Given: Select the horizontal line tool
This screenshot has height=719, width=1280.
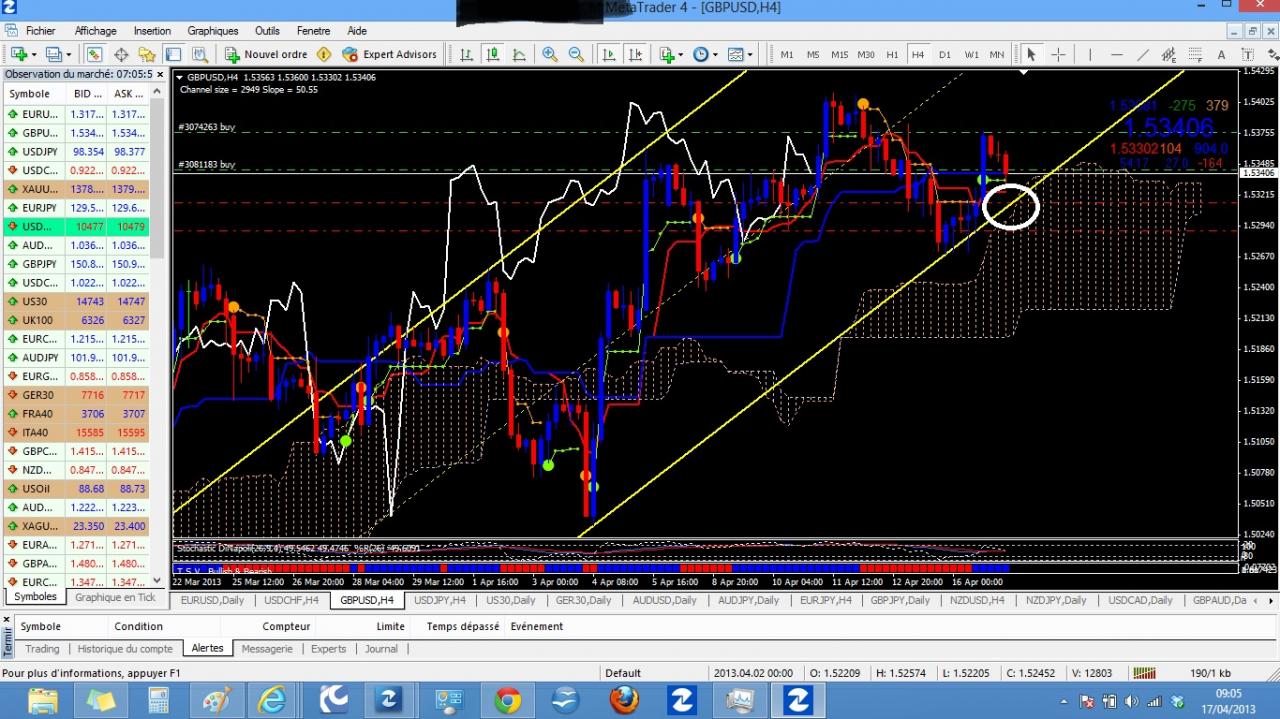Looking at the screenshot, I should coord(1116,54).
